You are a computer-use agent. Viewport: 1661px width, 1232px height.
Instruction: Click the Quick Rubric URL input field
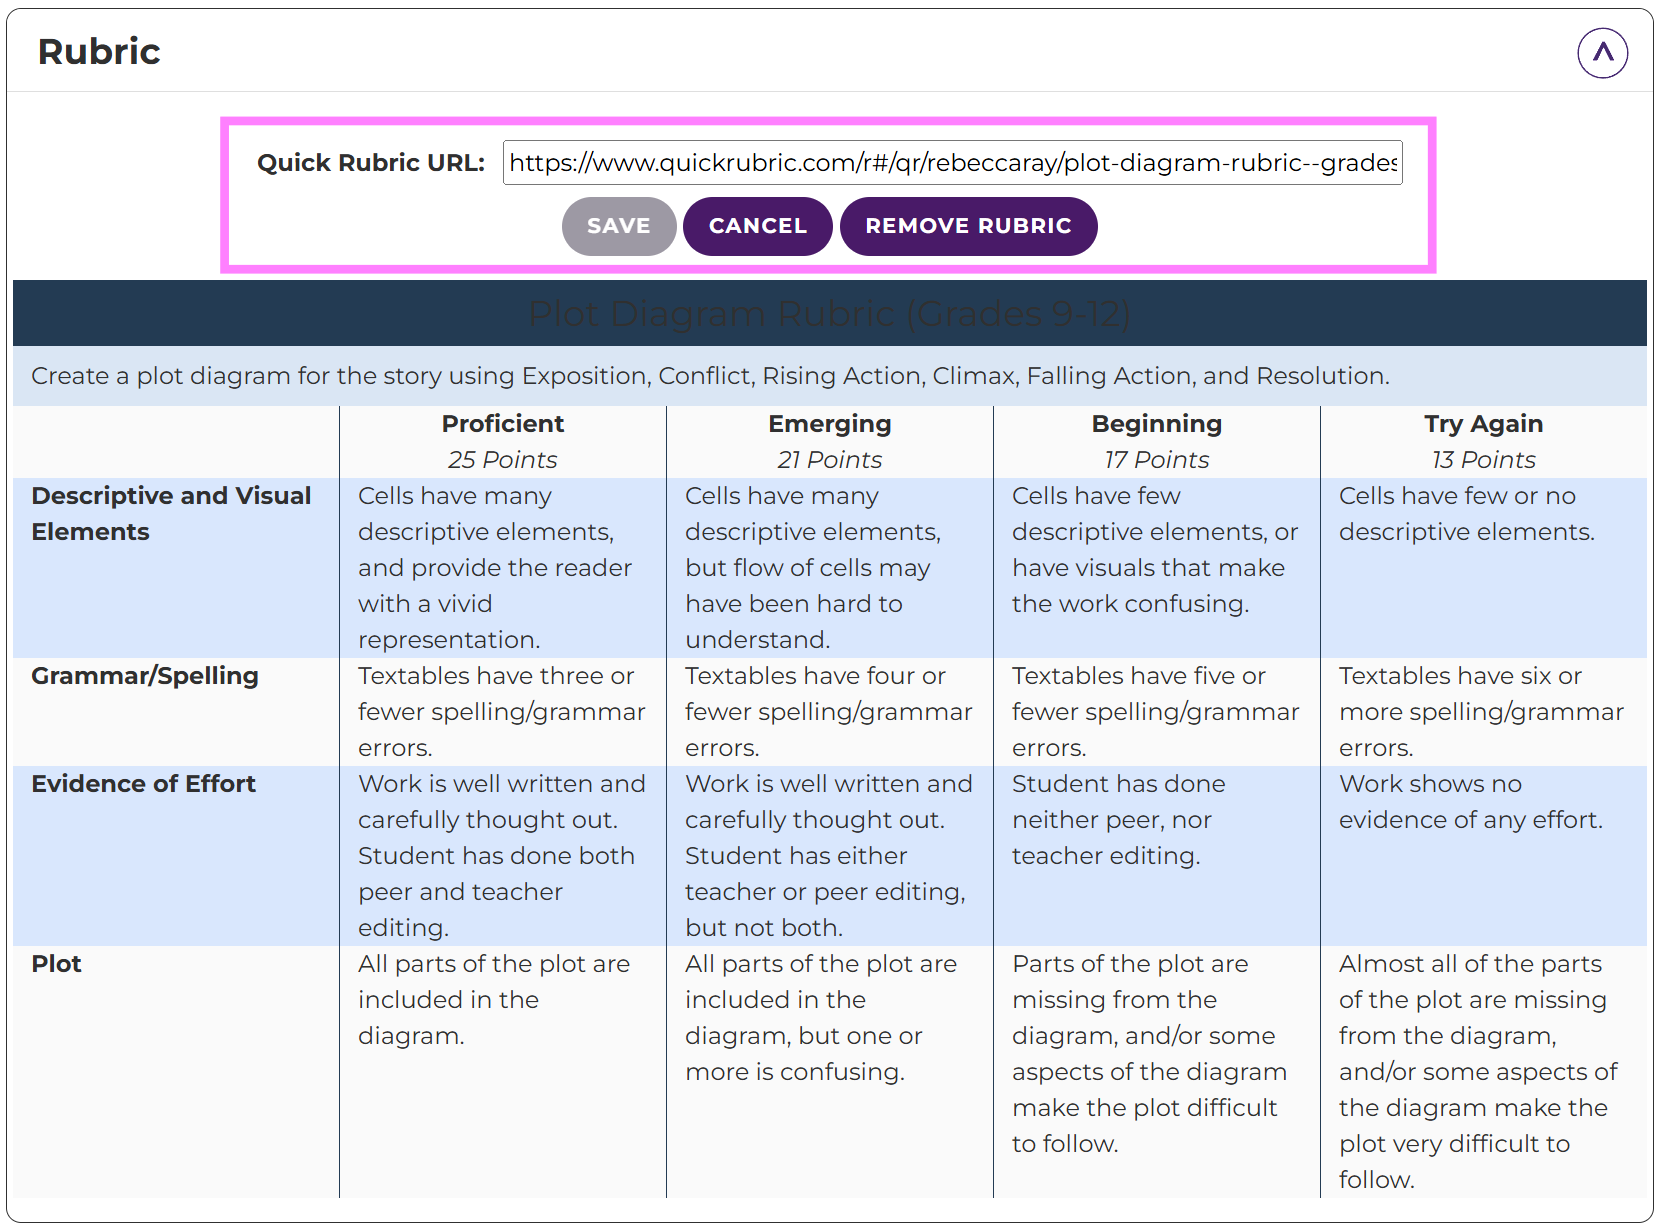(x=951, y=163)
